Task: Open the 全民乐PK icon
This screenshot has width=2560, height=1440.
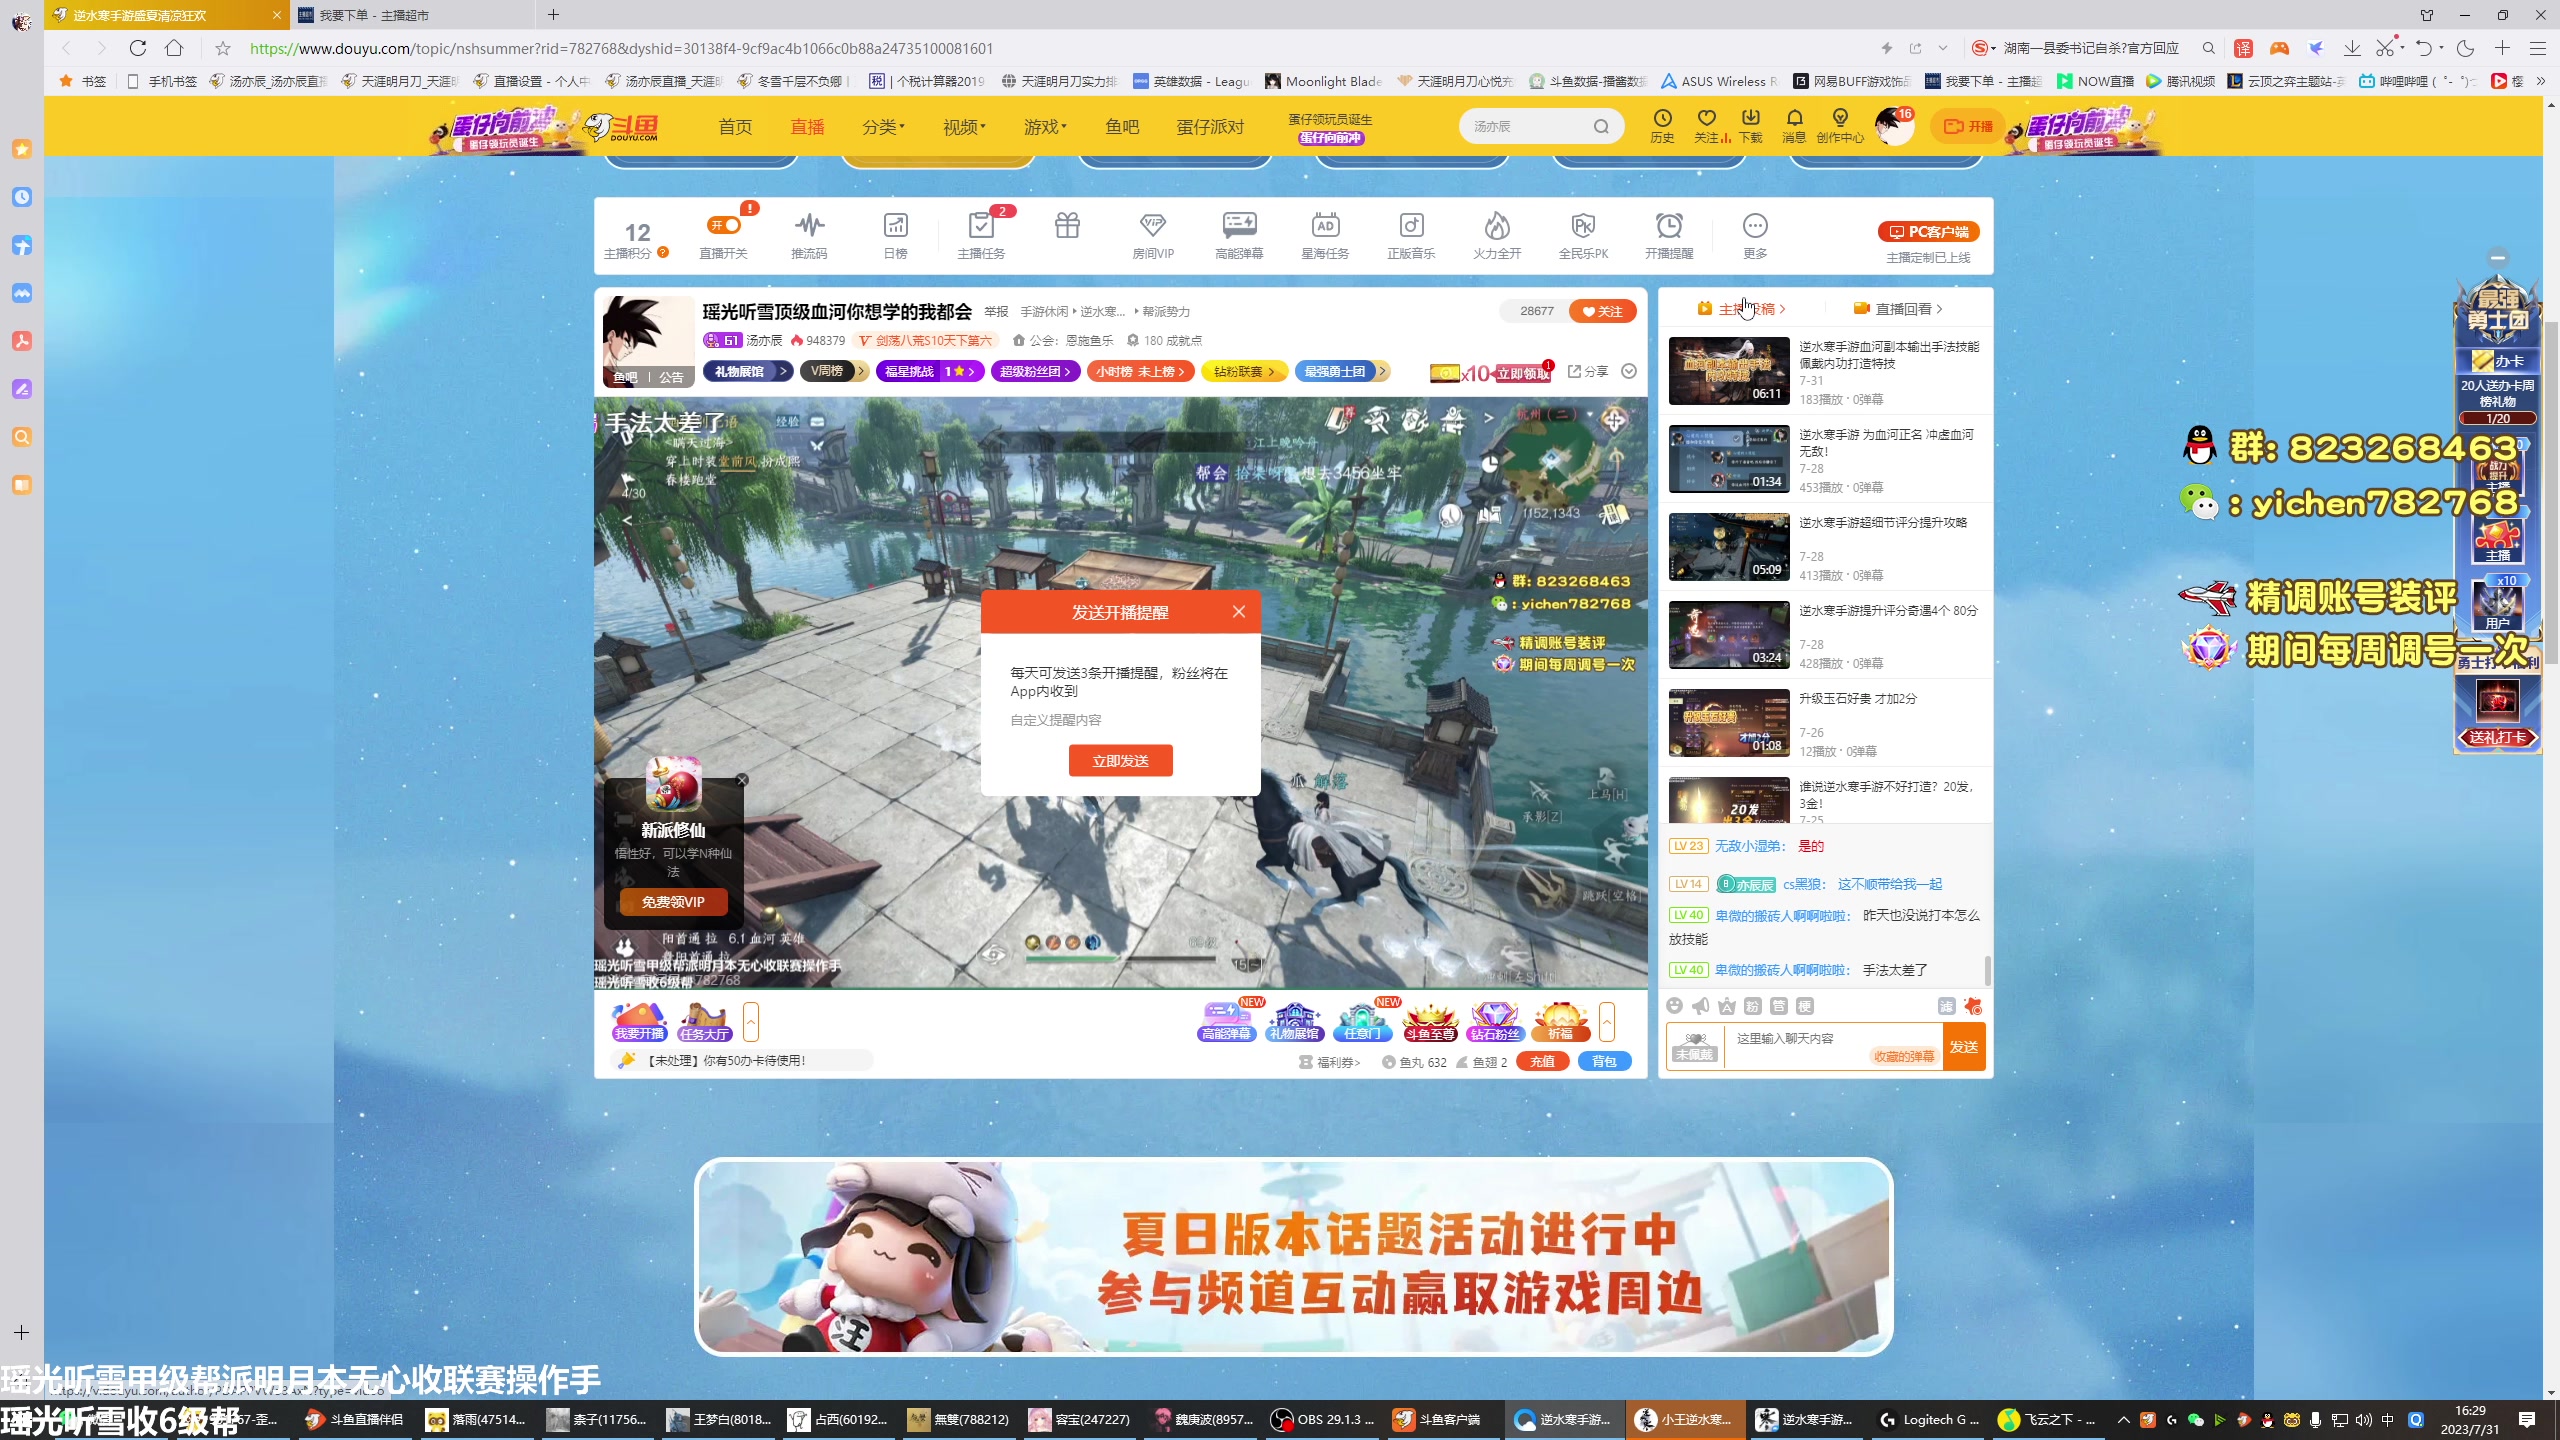Action: 1583,226
